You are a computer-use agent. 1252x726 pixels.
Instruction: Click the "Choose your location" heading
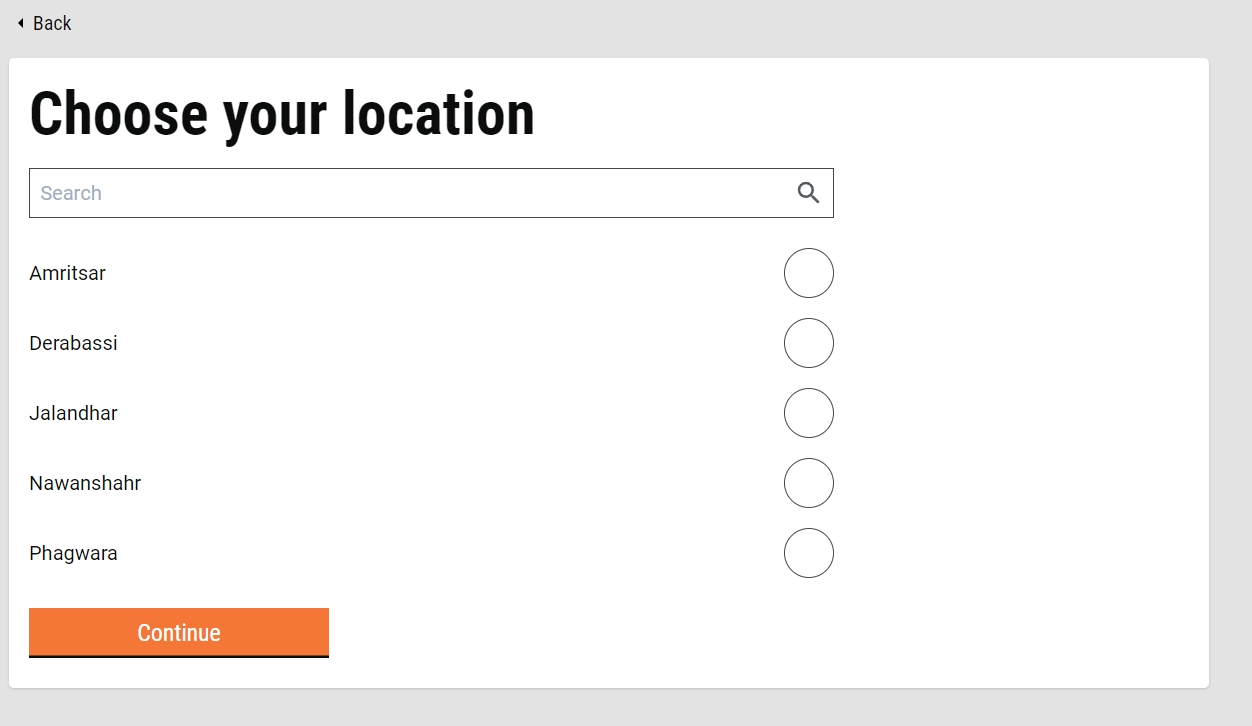point(282,113)
